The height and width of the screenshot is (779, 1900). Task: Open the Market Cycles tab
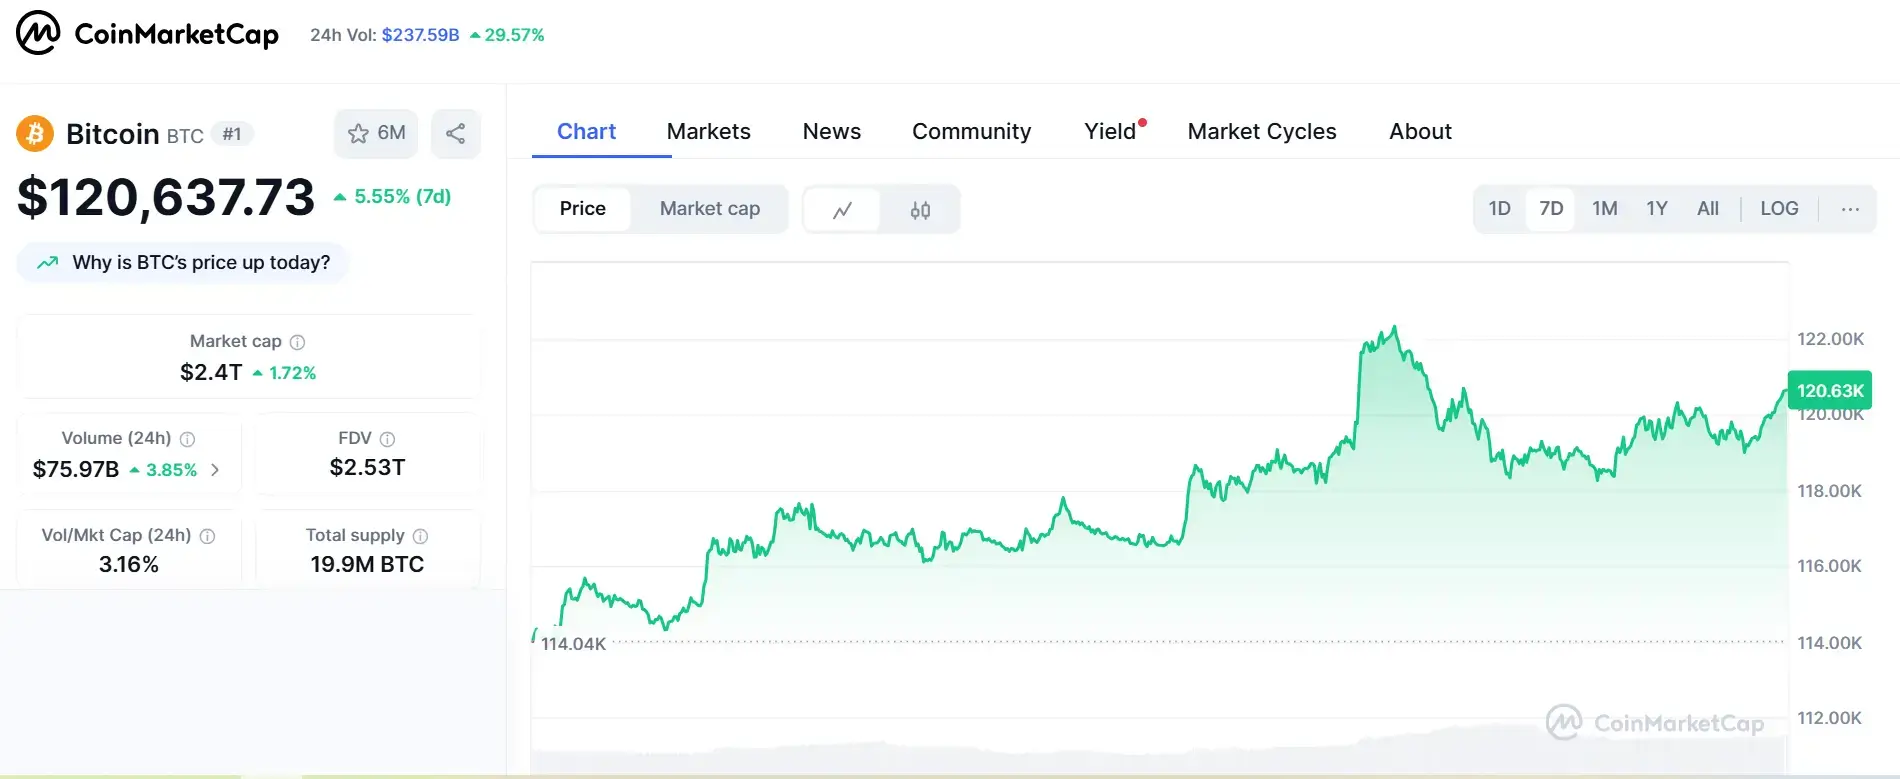(1262, 132)
